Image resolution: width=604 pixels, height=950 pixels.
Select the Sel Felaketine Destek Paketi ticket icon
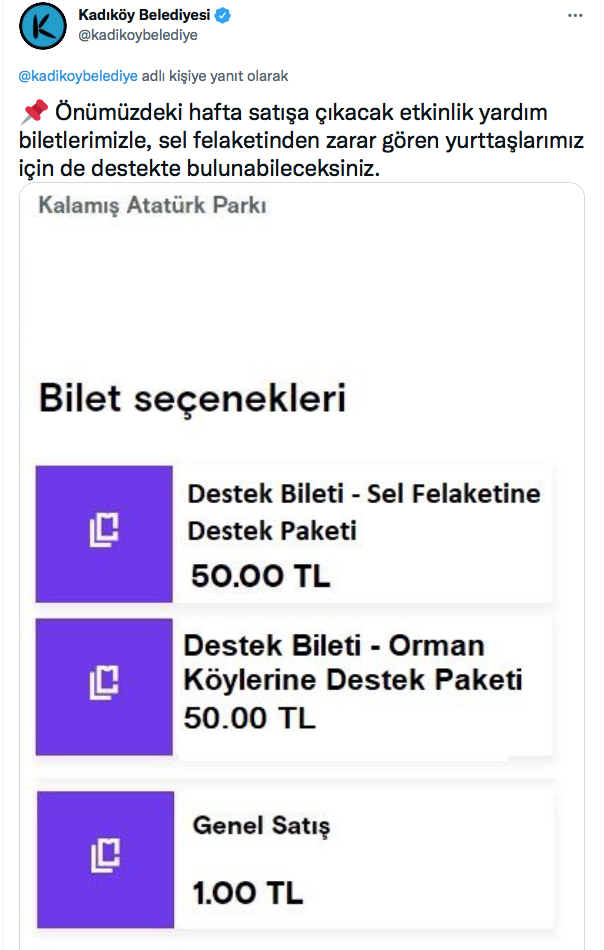(x=104, y=534)
